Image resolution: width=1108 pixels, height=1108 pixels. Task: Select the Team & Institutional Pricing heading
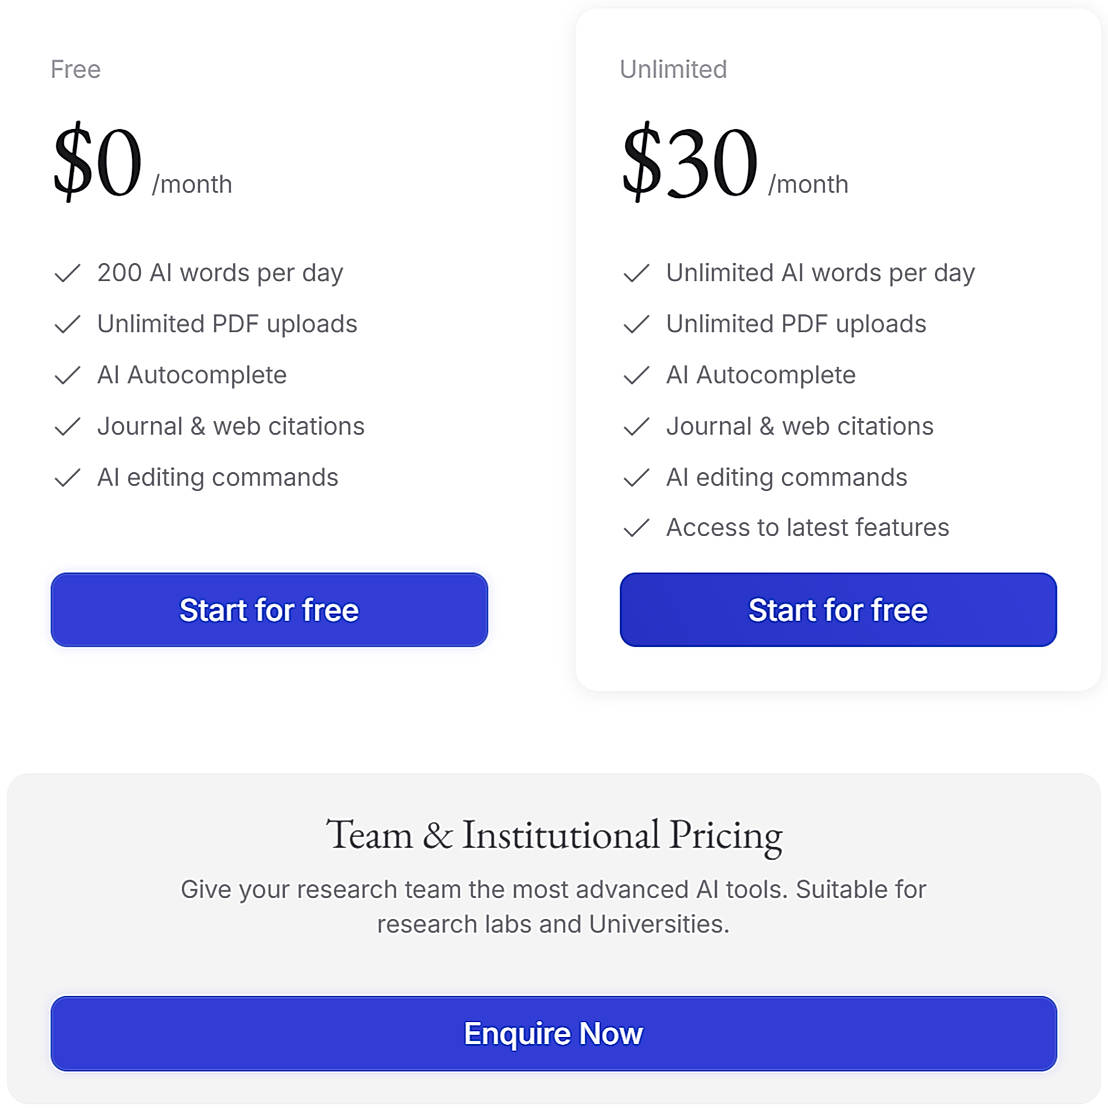(553, 835)
